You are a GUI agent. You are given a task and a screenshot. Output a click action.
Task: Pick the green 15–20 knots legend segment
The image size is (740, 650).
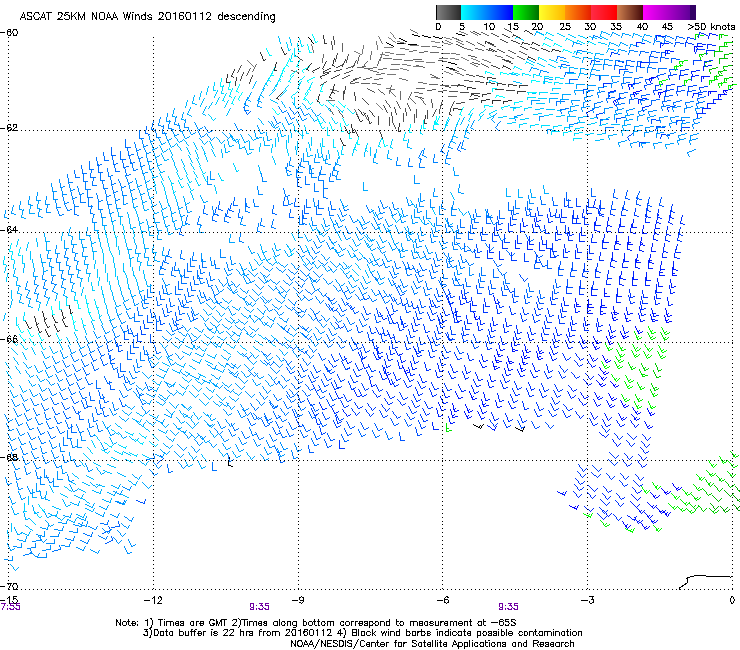[x=526, y=12]
